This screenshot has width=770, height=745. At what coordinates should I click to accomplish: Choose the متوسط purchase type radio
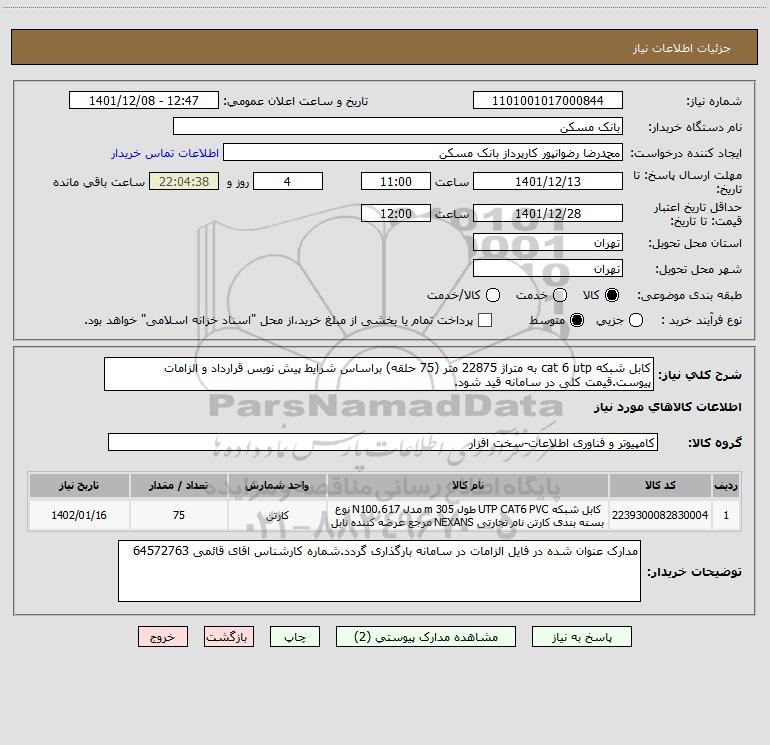577,321
